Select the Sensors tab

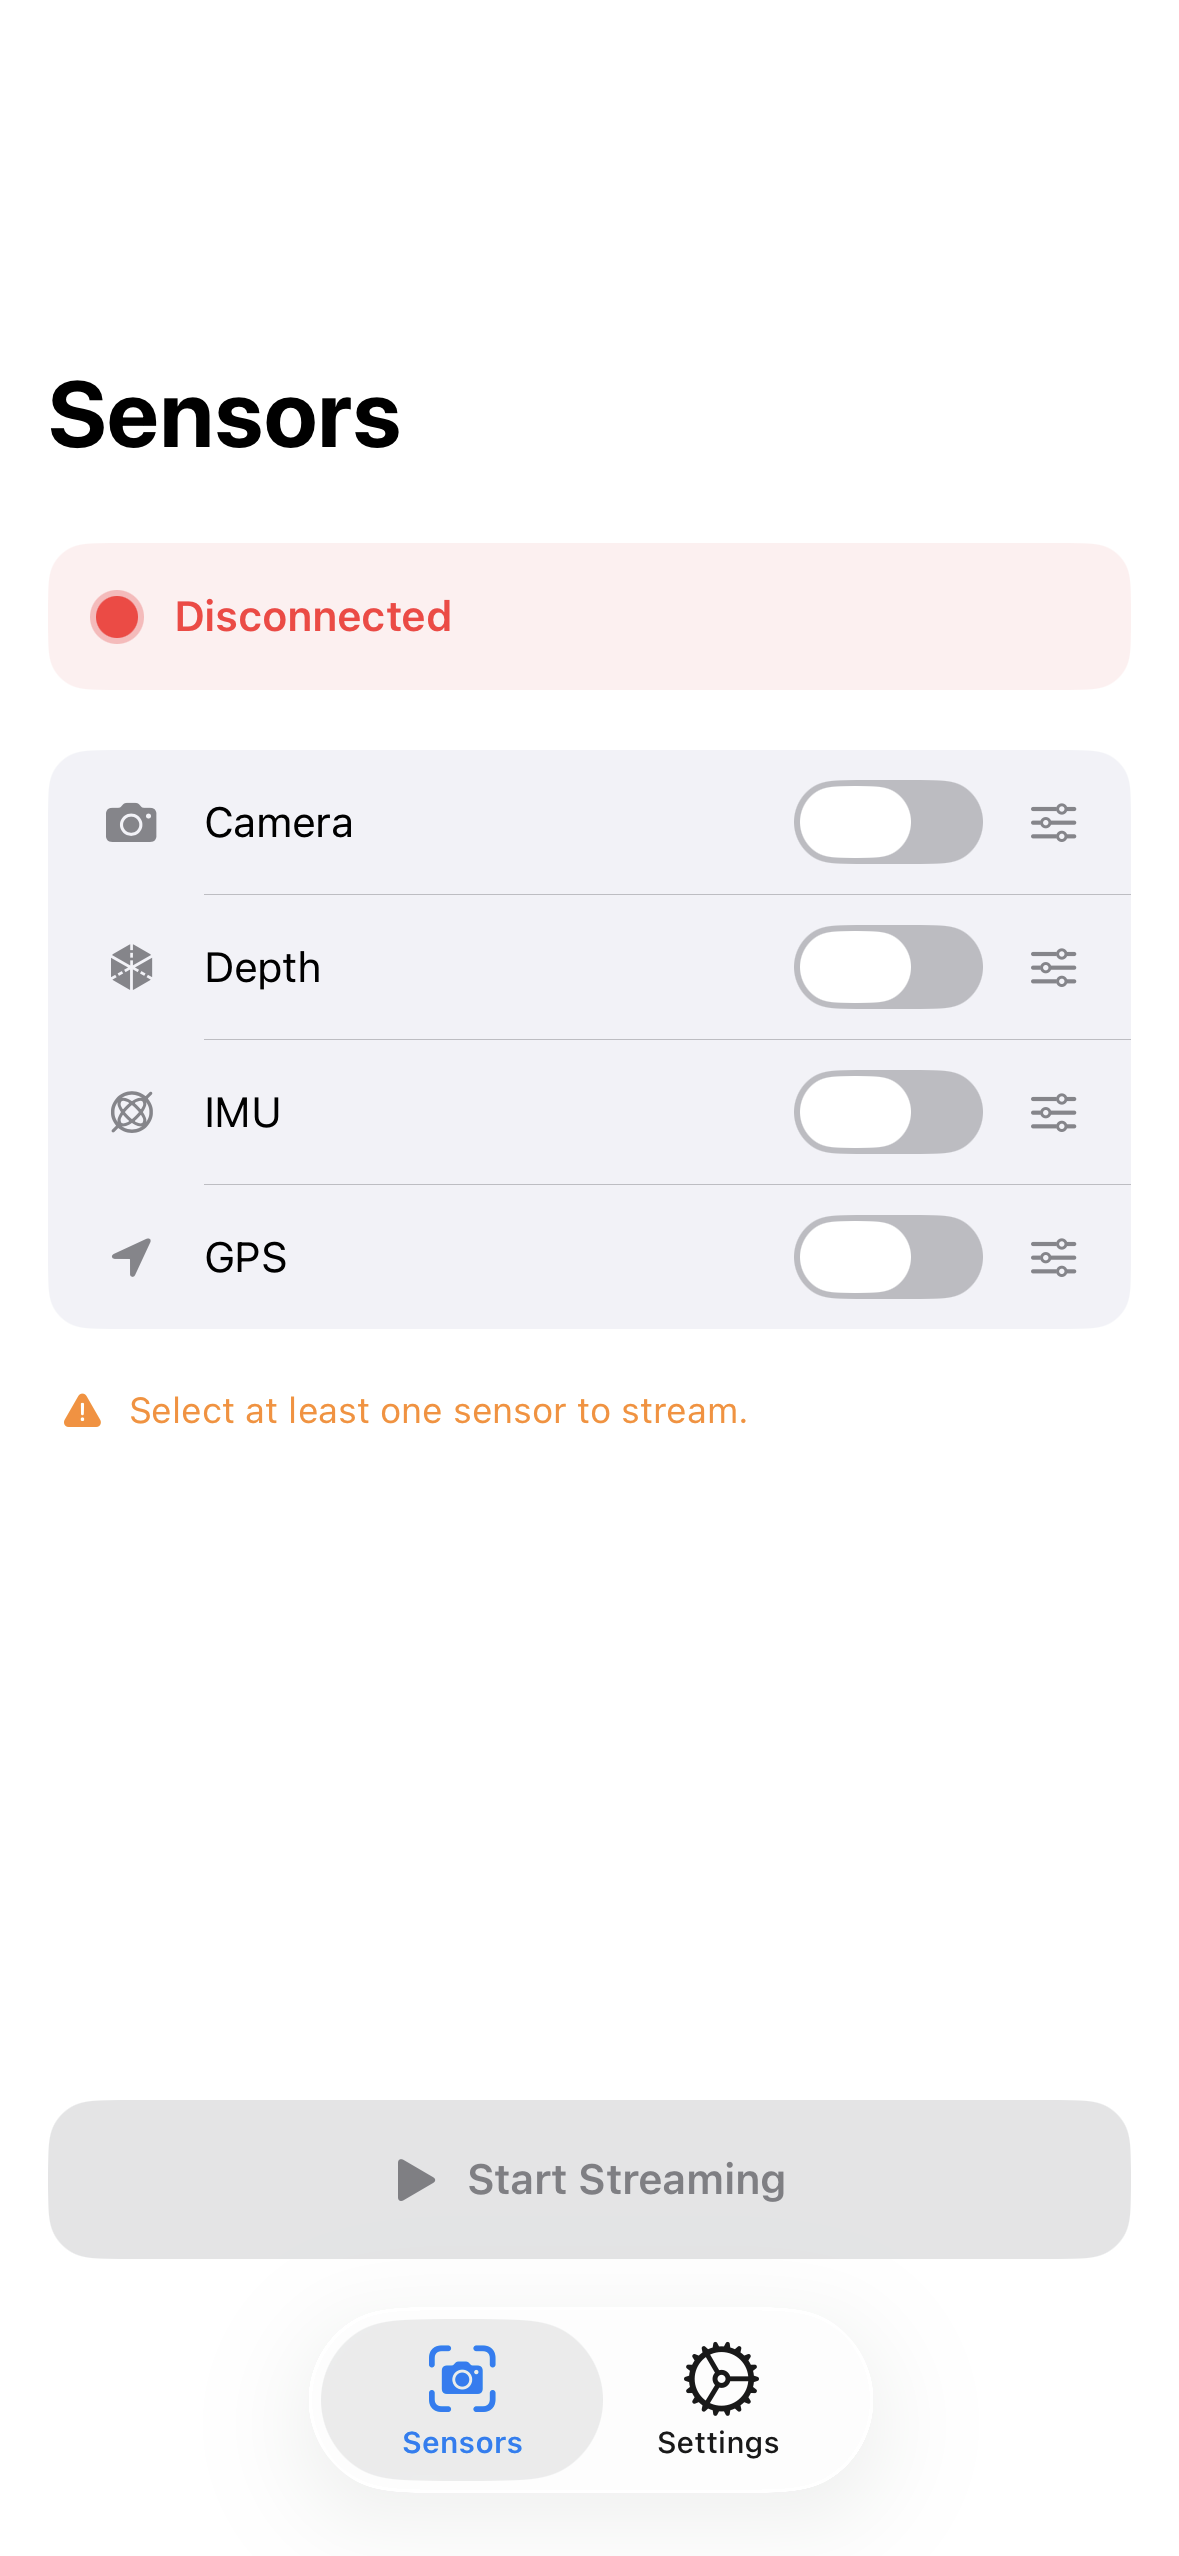(x=462, y=2398)
